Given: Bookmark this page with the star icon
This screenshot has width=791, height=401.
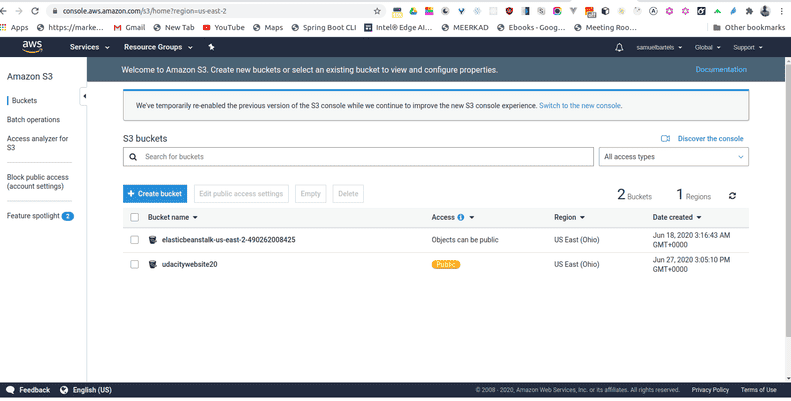Looking at the screenshot, I should point(377,11).
